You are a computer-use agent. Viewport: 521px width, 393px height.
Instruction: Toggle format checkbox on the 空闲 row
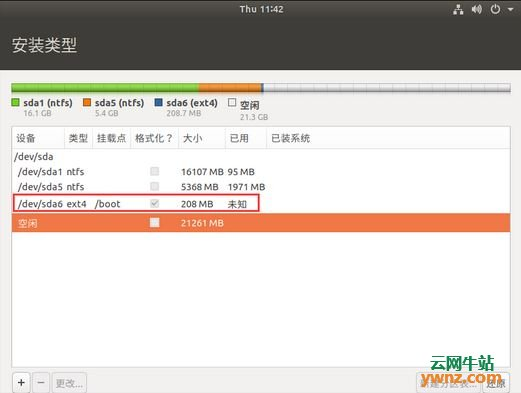point(154,222)
